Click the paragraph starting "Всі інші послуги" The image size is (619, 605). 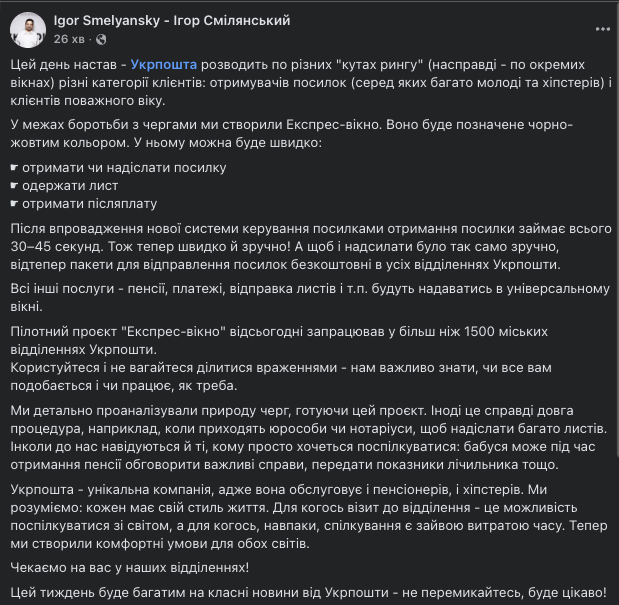pyautogui.click(x=300, y=298)
